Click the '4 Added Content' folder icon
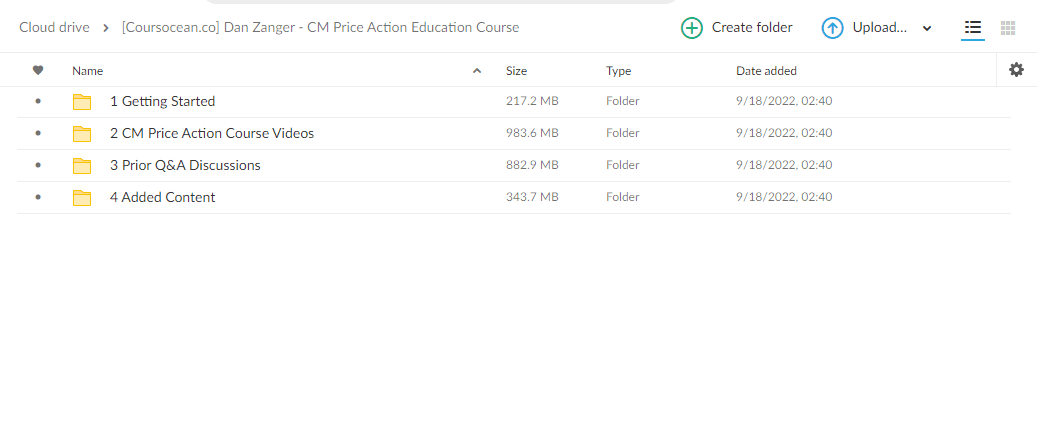Image resolution: width=1037 pixels, height=443 pixels. pos(82,197)
